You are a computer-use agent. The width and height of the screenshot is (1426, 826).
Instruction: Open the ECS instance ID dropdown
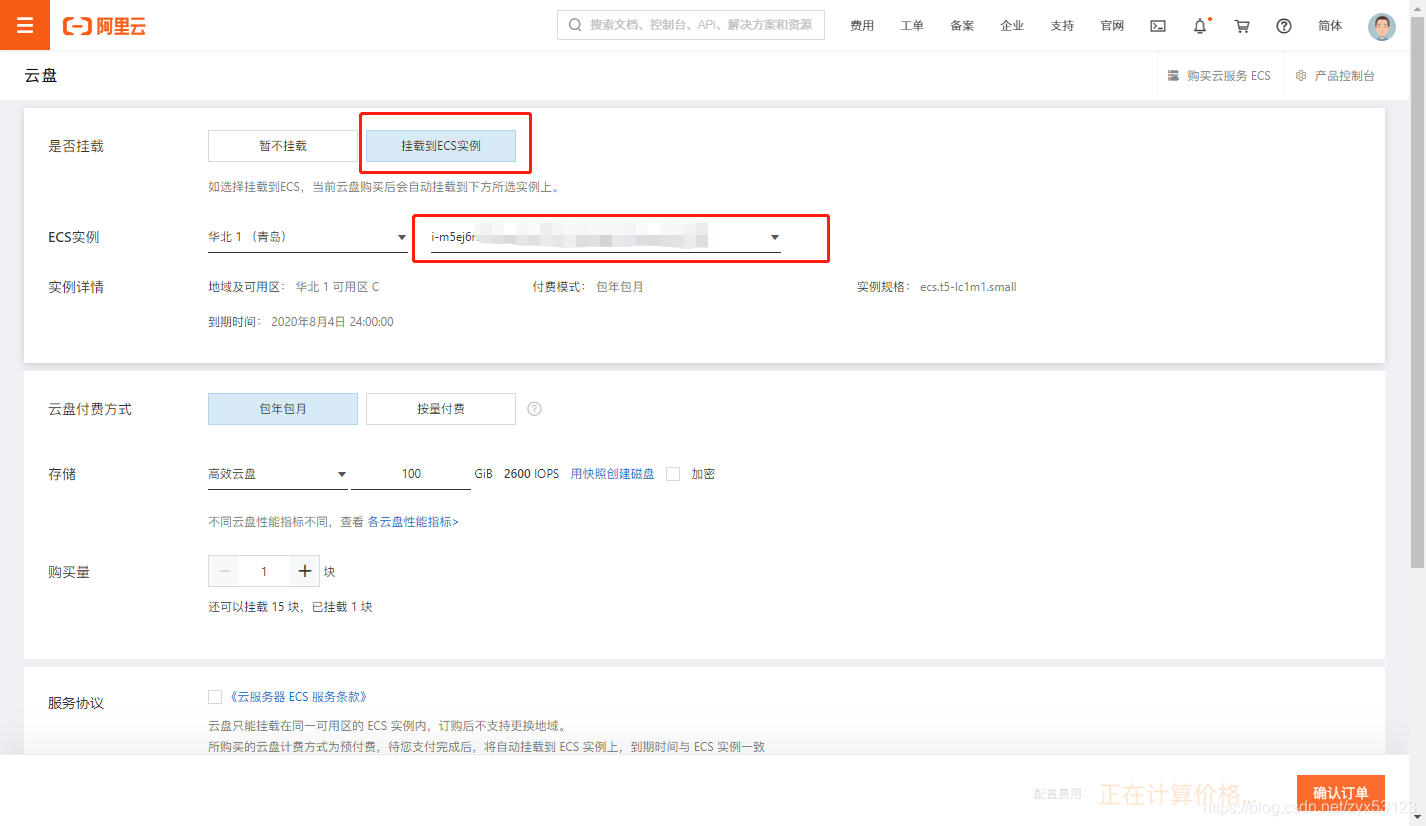click(x=606, y=237)
